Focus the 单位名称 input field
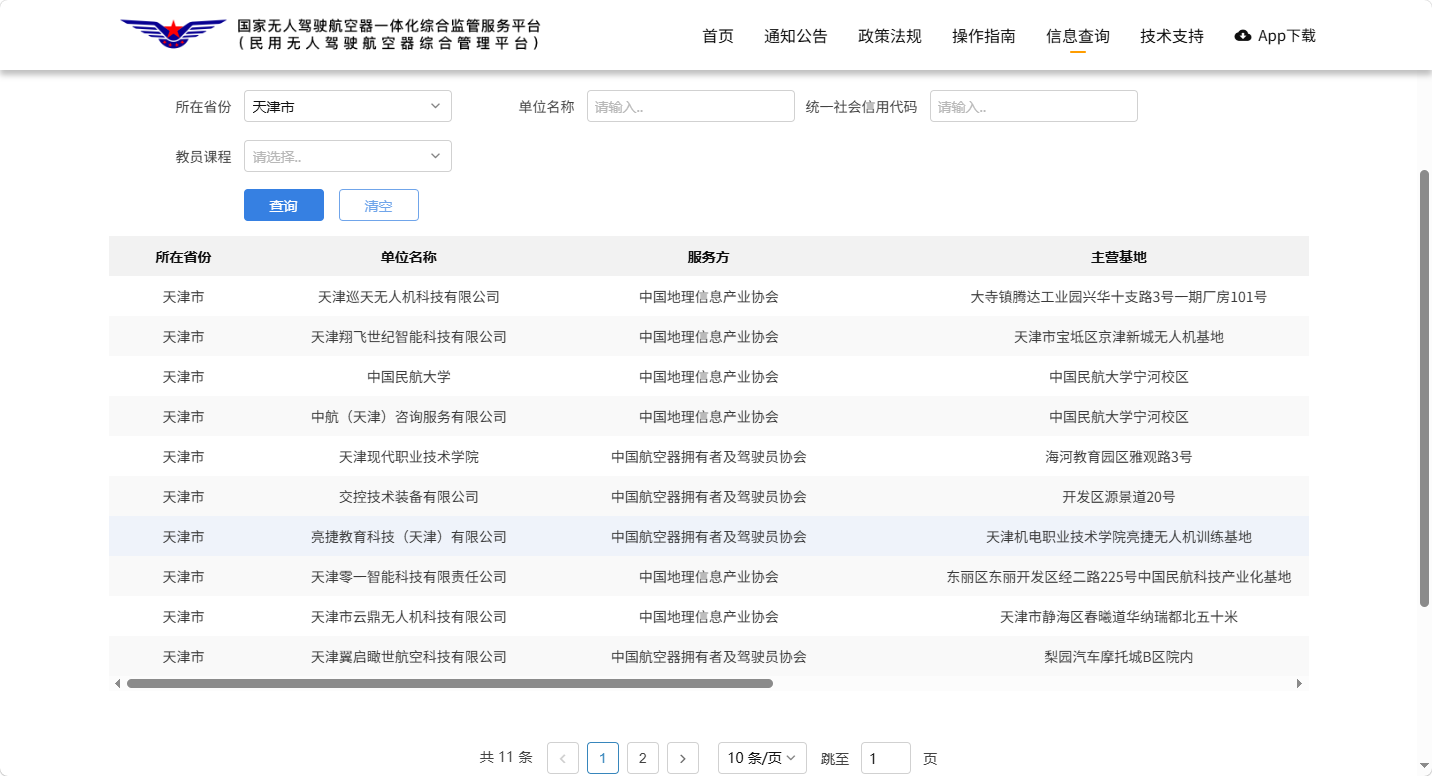 tap(691, 106)
